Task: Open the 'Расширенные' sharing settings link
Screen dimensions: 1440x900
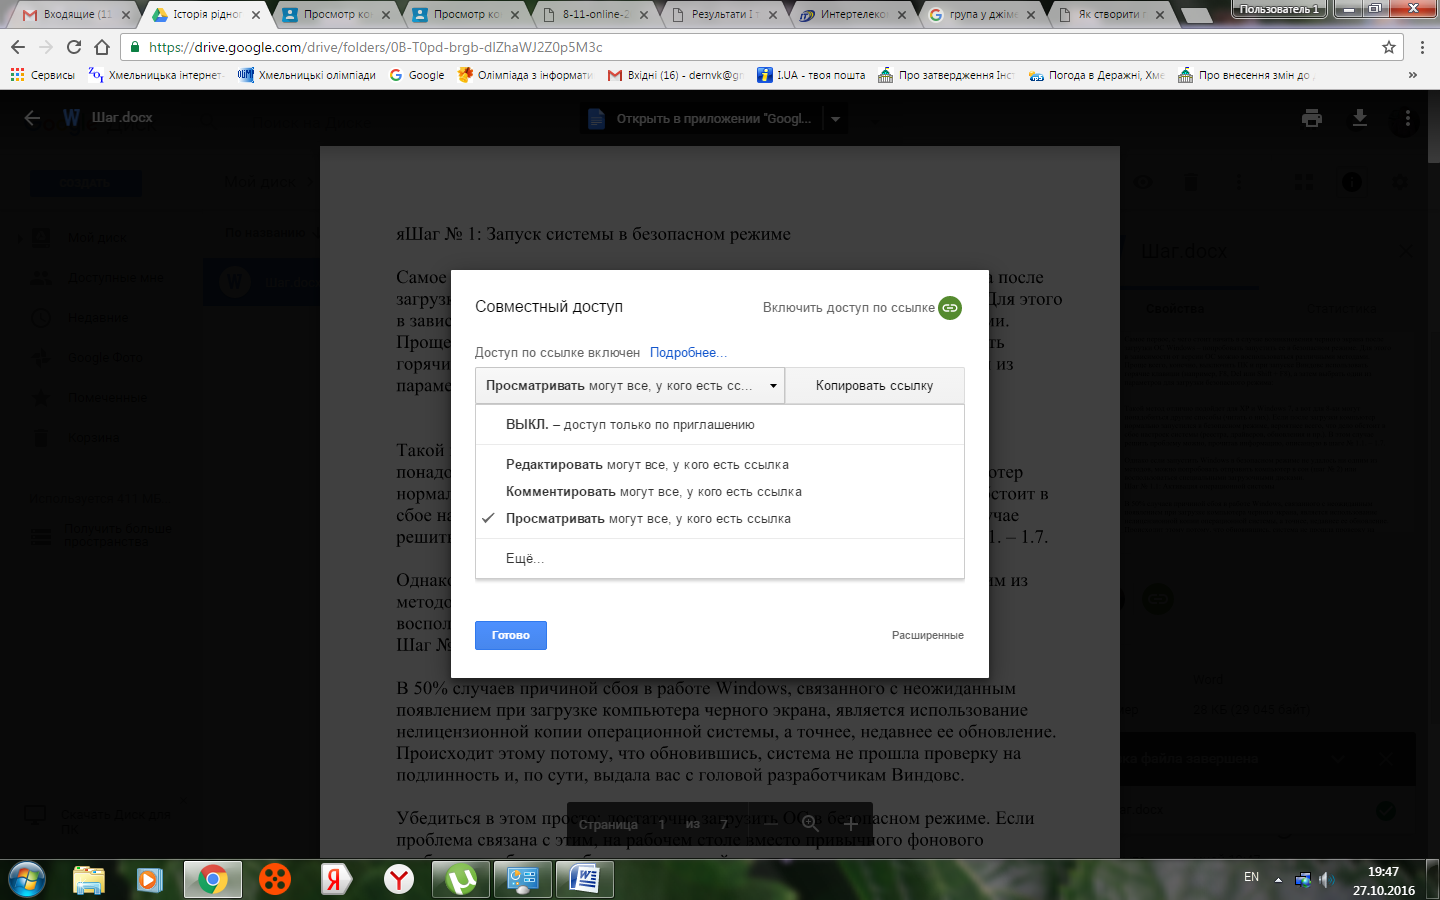Action: pyautogui.click(x=928, y=635)
